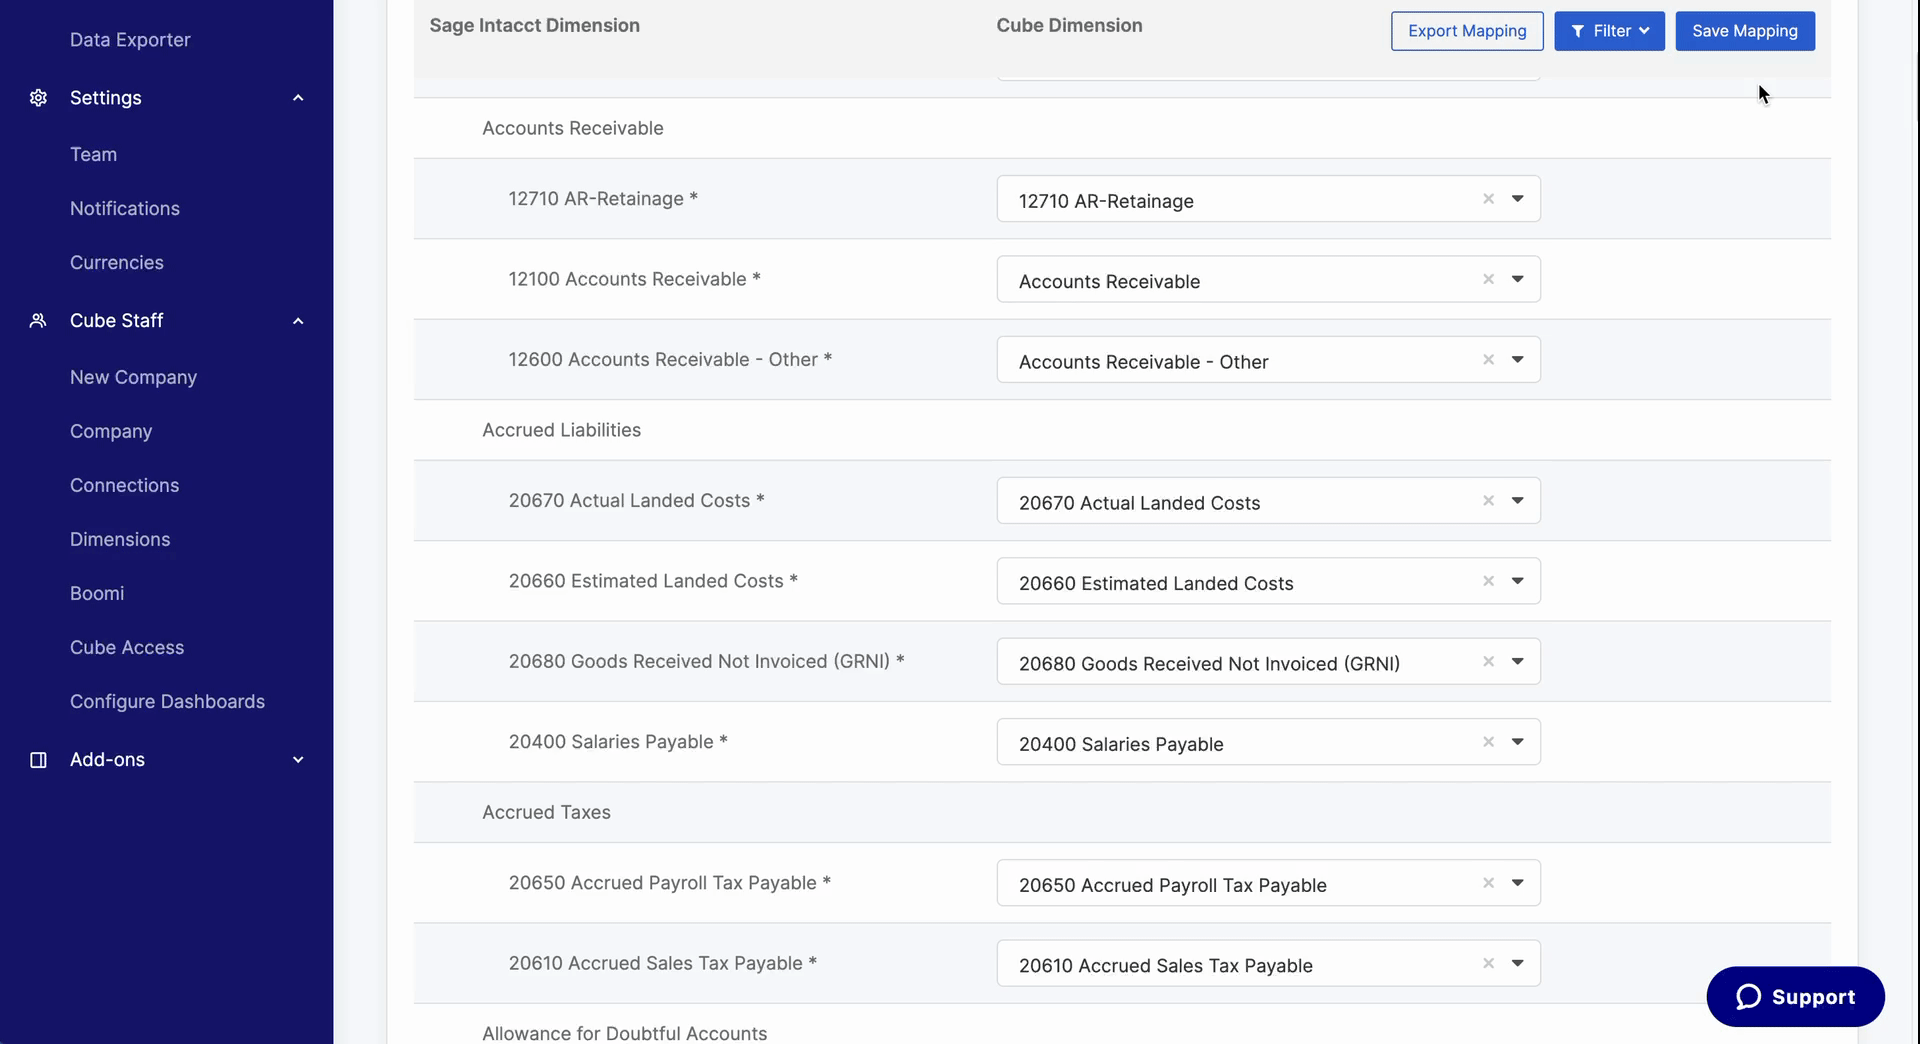This screenshot has height=1044, width=1920.
Task: Open the Support chat button
Action: 1795,997
